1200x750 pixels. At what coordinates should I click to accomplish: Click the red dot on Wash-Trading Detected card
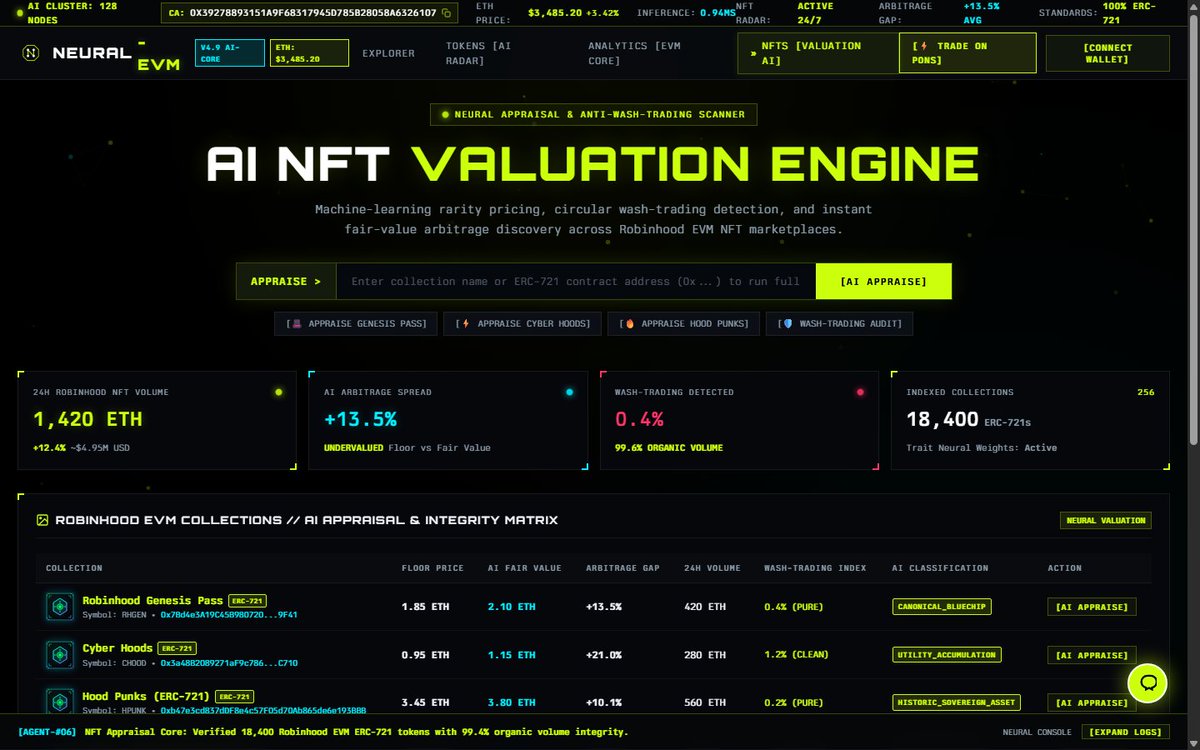tap(860, 392)
